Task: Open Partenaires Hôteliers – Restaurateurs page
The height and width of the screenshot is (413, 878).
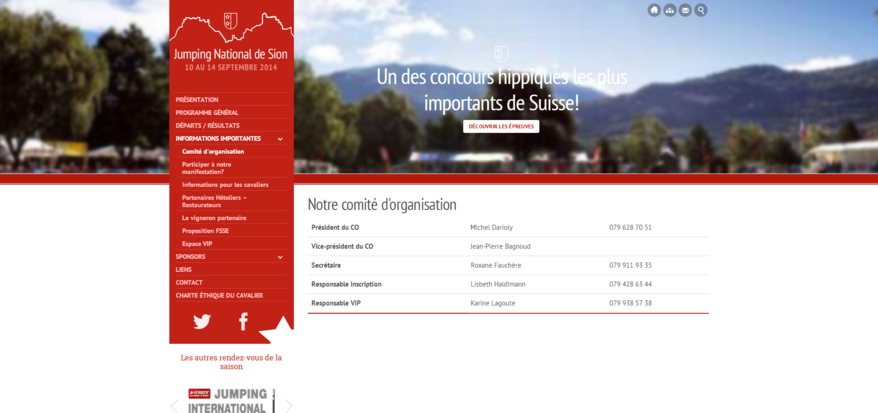Action: [x=214, y=201]
